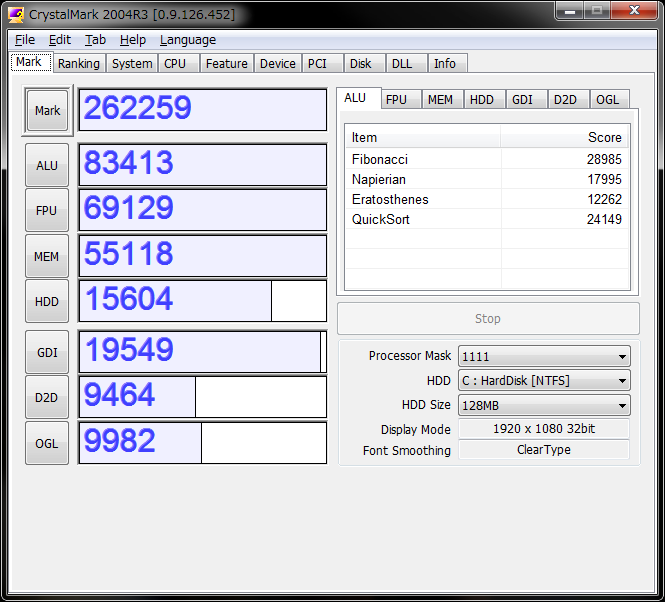Viewport: 665px width, 602px height.
Task: Open the Language menu
Action: 187,40
